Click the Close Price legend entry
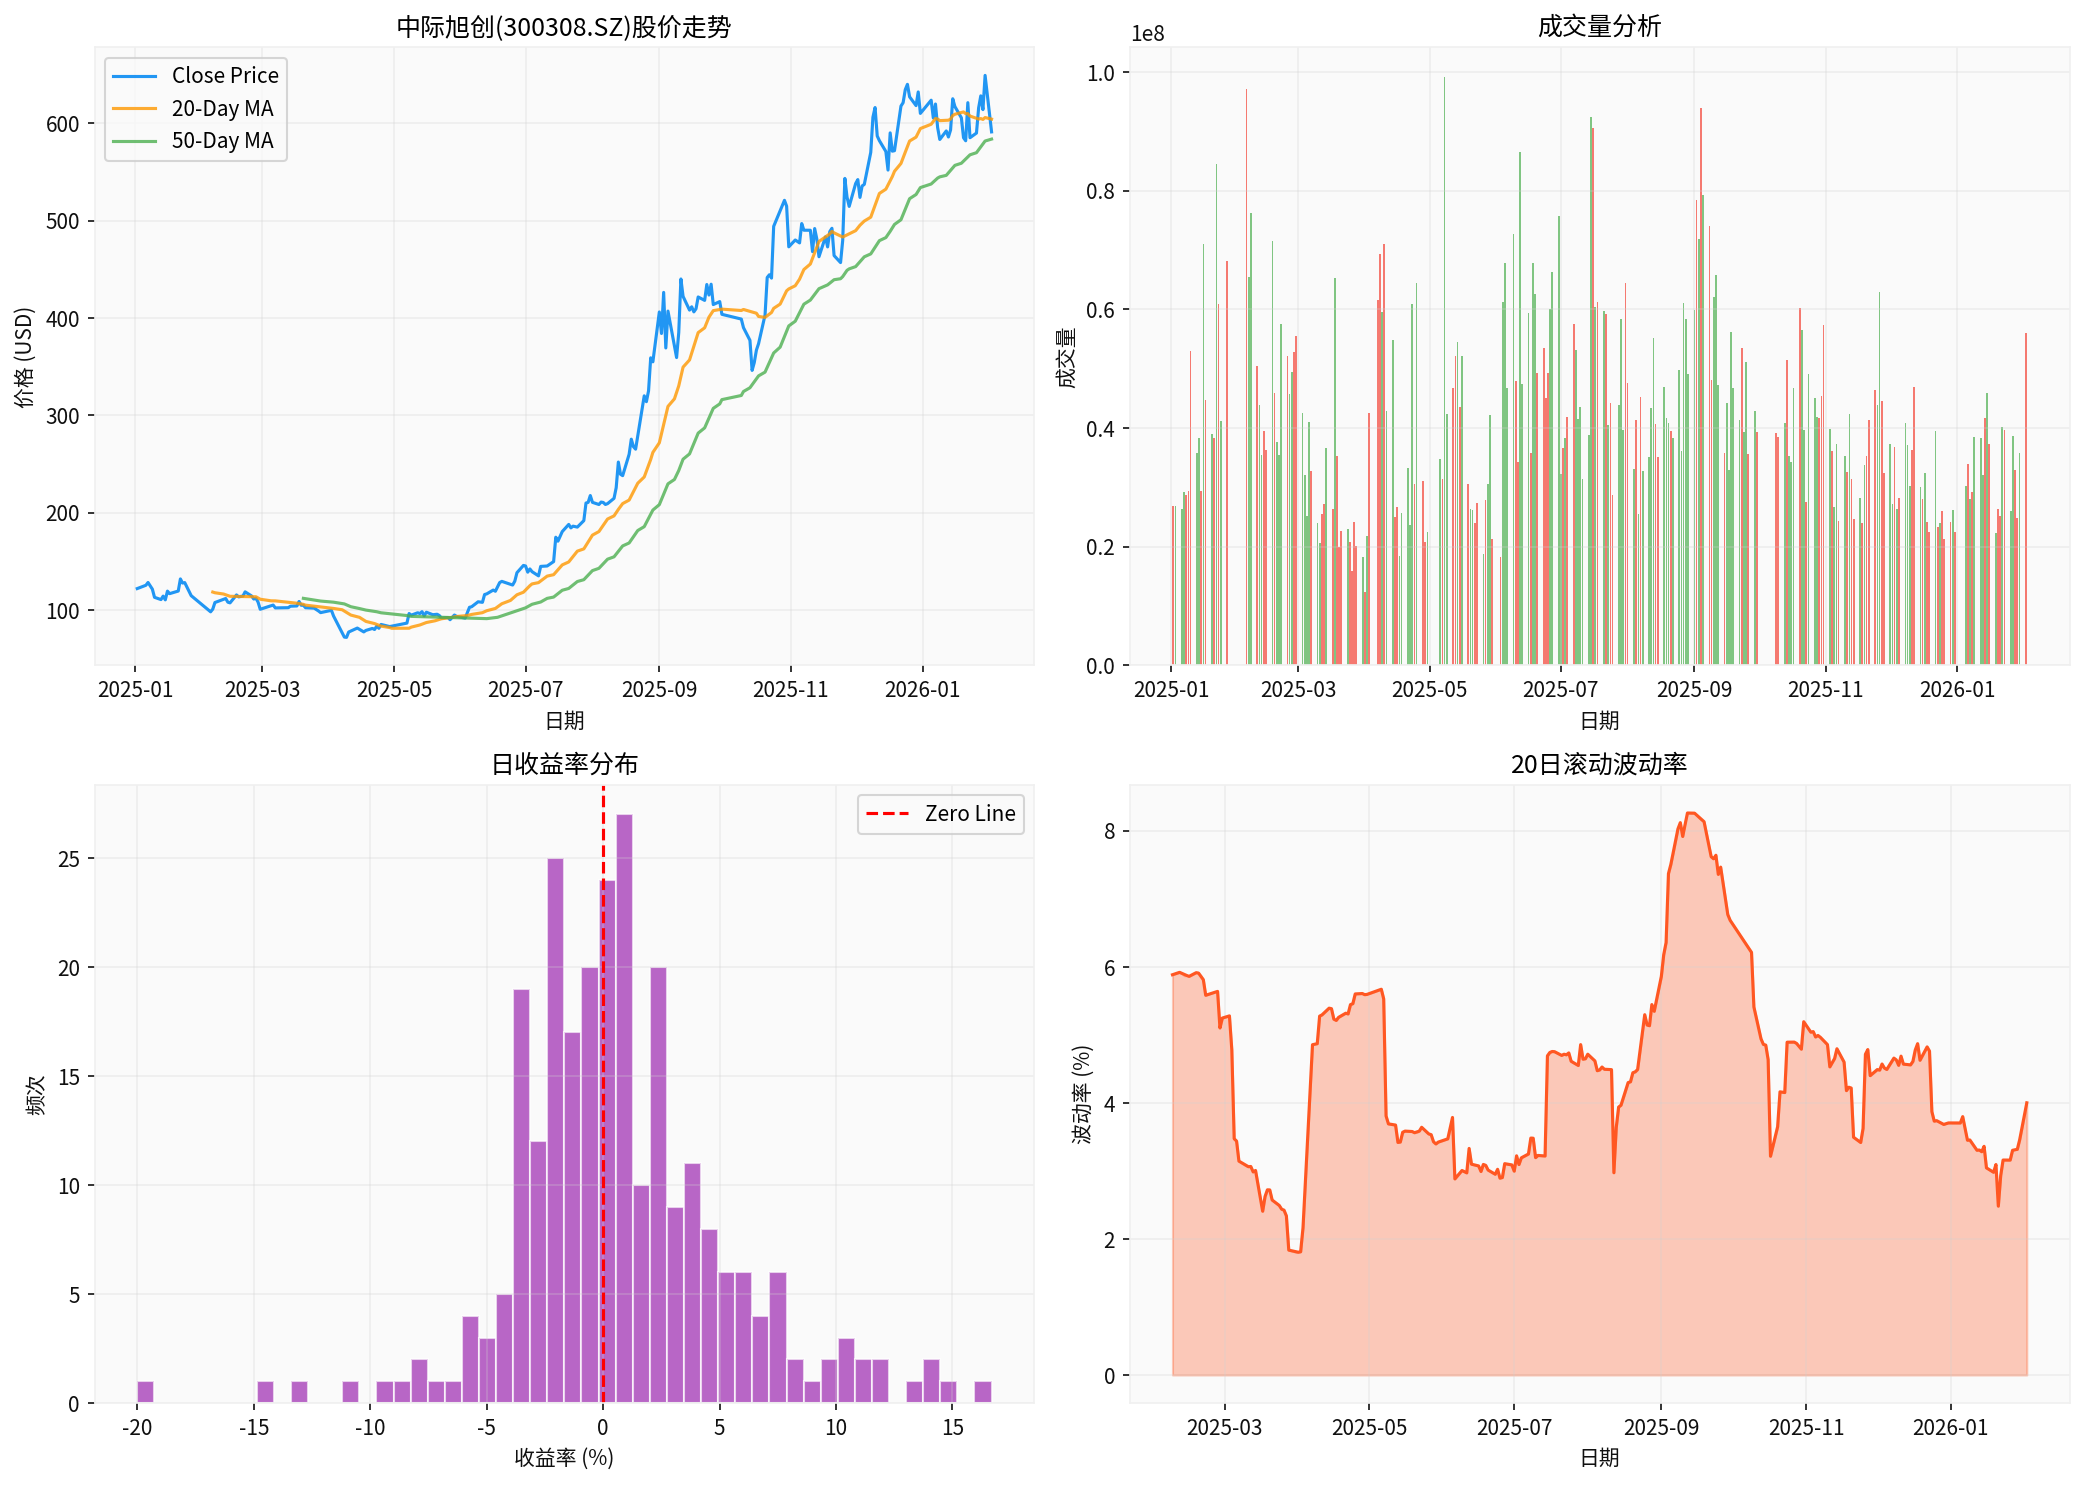Screen dimensions: 2084x1485 pyautogui.click(x=224, y=76)
